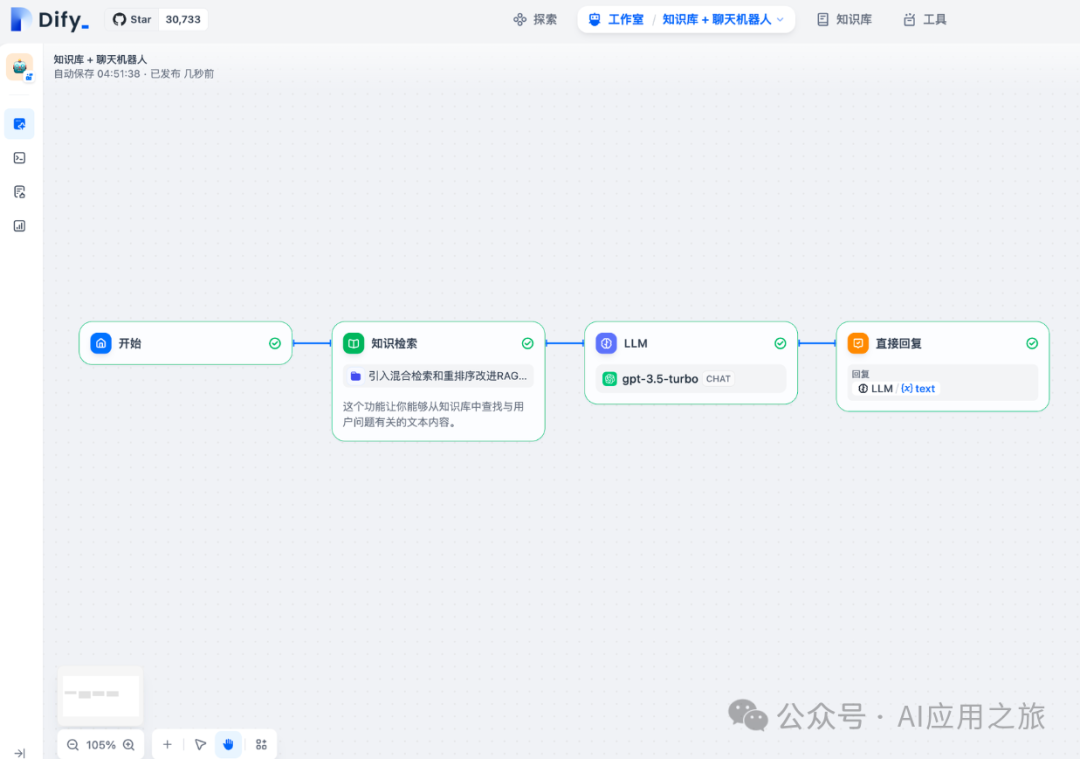Go to the 知识库 tab
Image resolution: width=1080 pixels, height=759 pixels.
tap(844, 20)
